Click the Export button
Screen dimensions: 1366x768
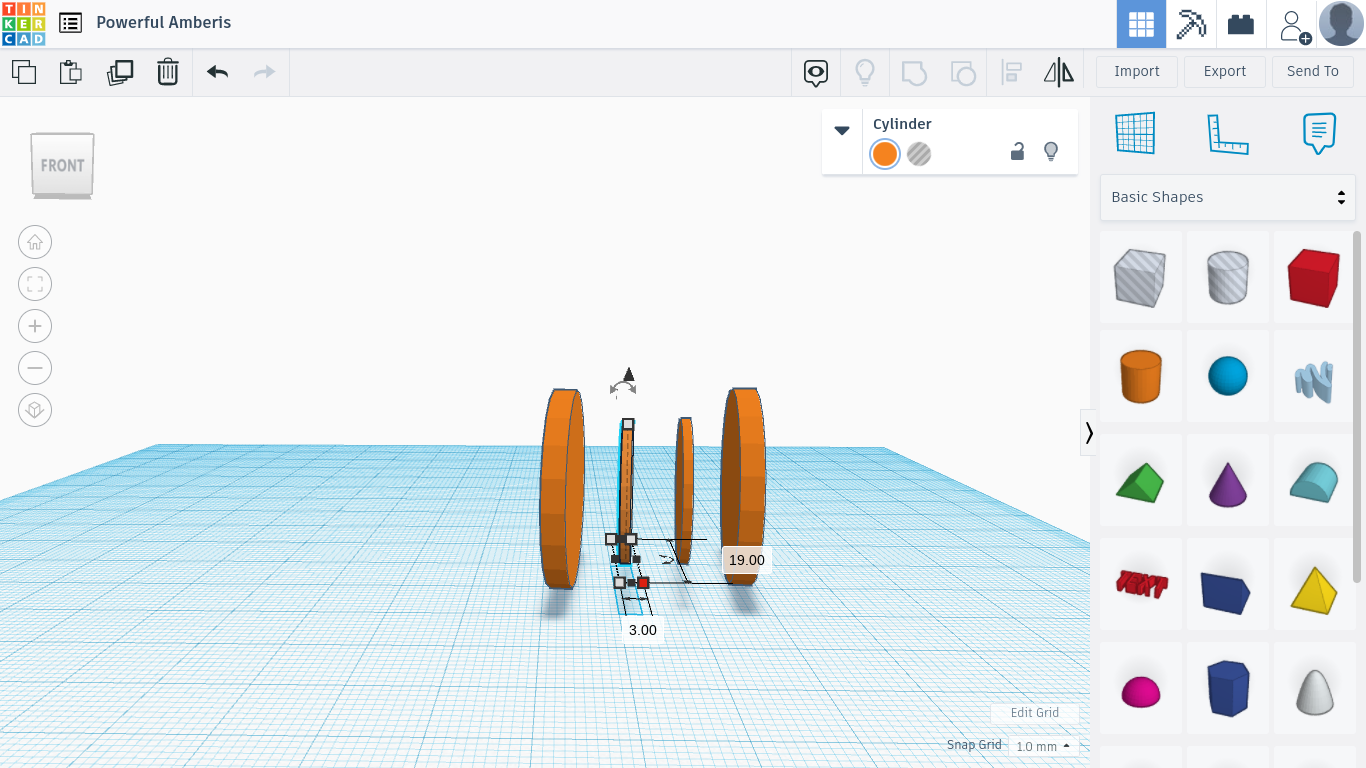click(x=1225, y=72)
